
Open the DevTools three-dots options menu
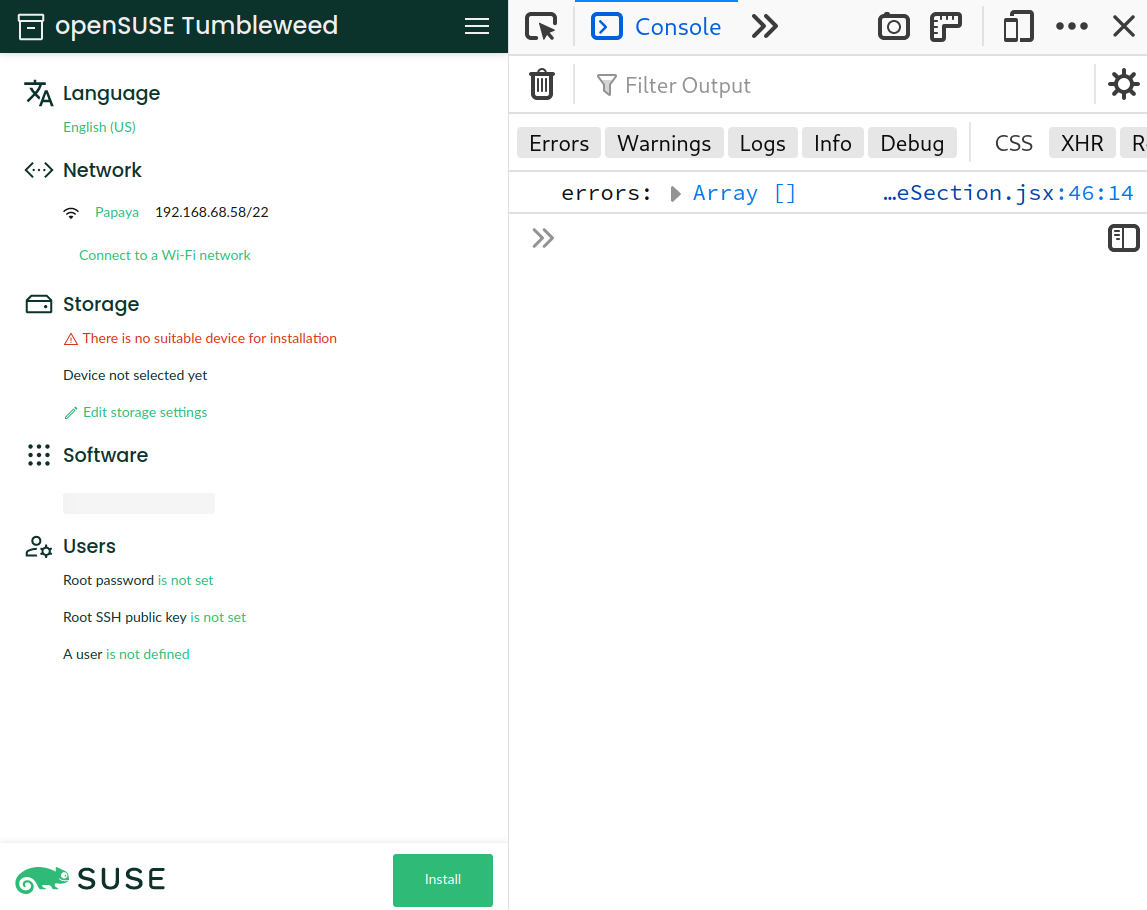[x=1072, y=27]
